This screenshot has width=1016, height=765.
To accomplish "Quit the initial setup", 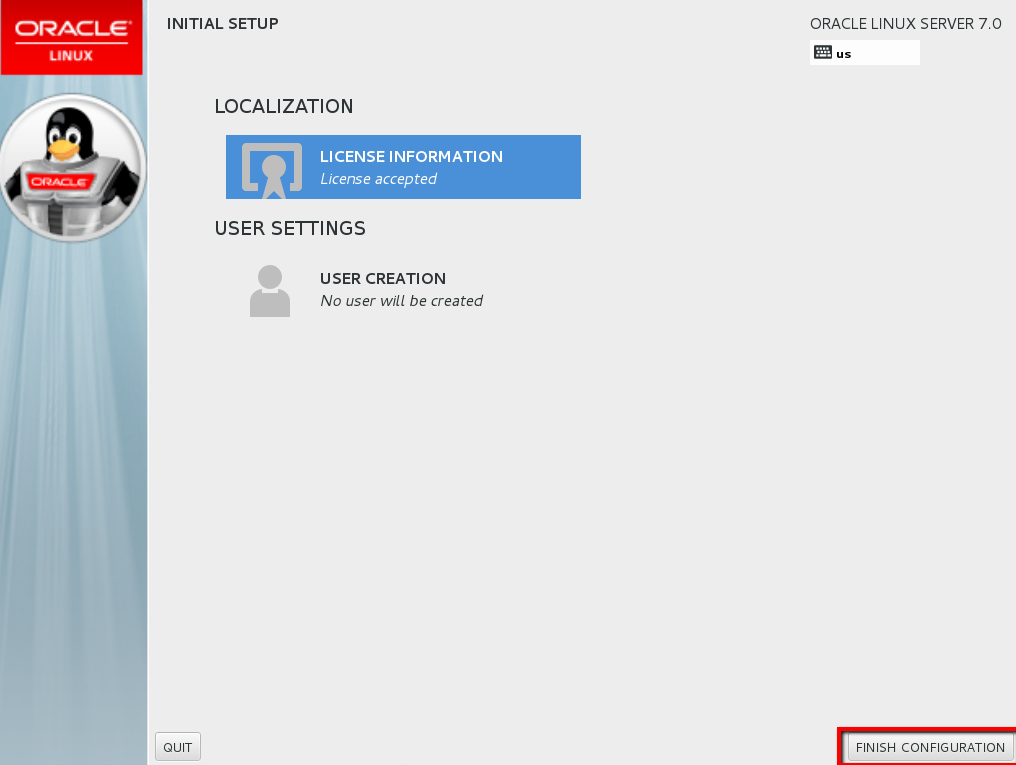I will (x=178, y=748).
